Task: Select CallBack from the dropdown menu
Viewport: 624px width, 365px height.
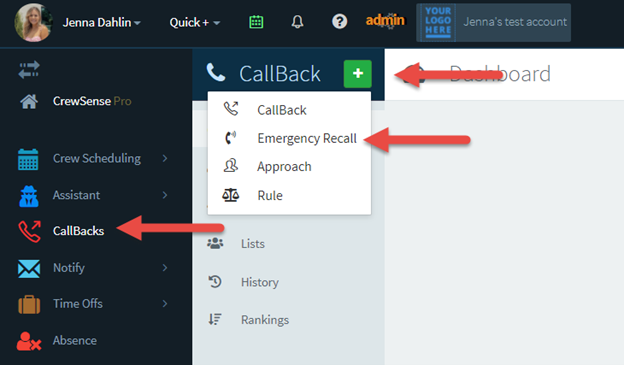Action: click(x=282, y=110)
